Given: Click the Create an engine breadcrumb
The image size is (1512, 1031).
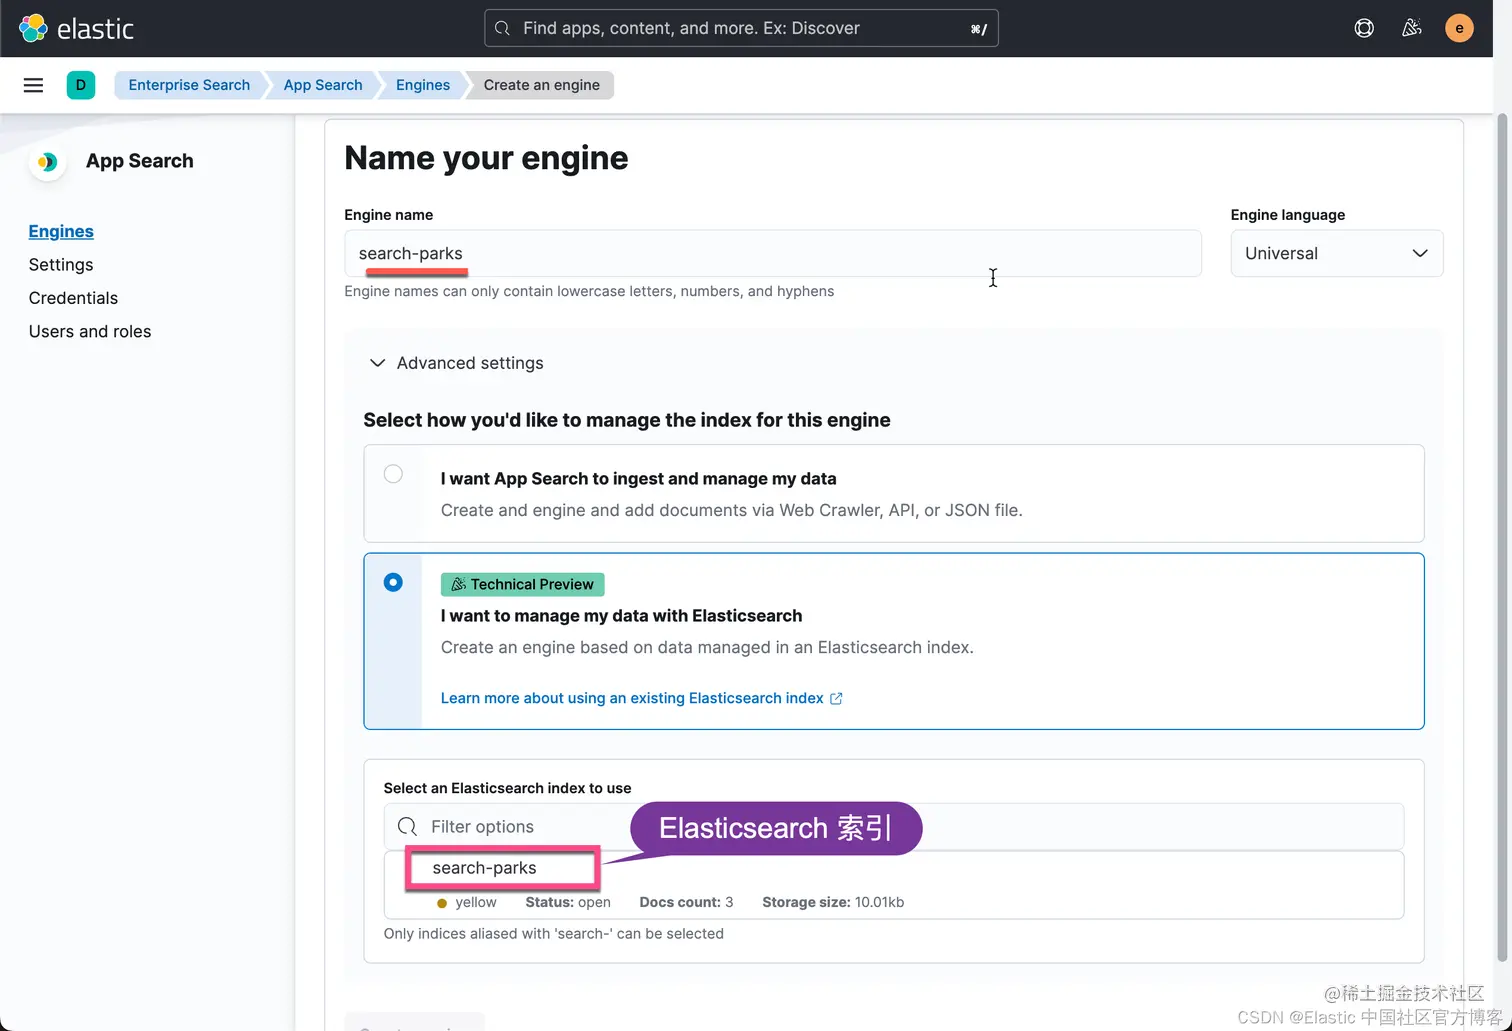Looking at the screenshot, I should point(542,85).
